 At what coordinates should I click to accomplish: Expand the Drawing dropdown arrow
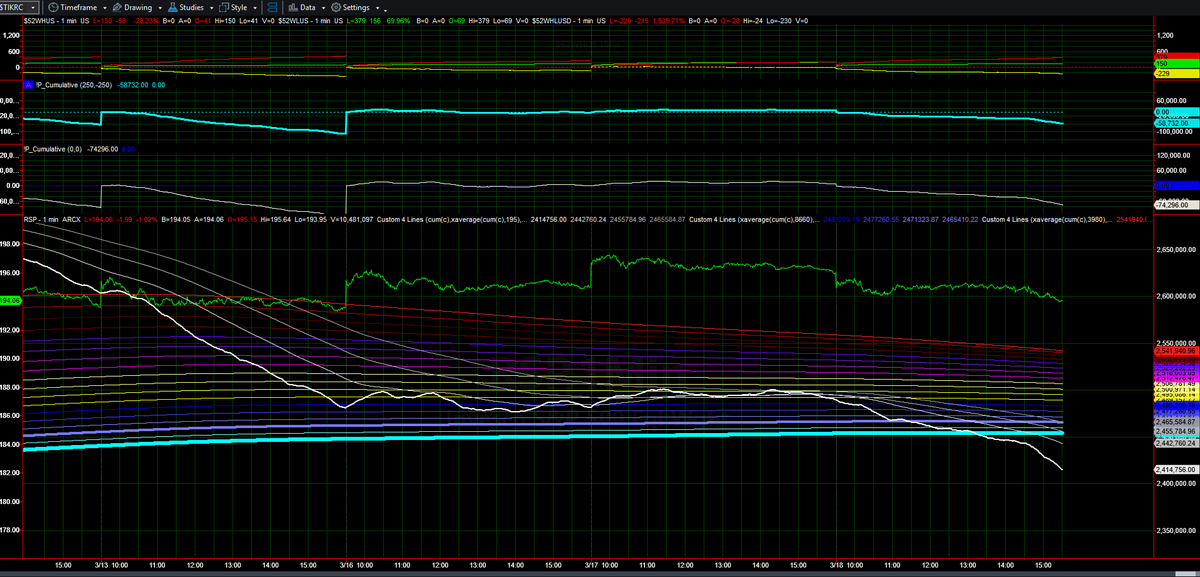point(158,7)
